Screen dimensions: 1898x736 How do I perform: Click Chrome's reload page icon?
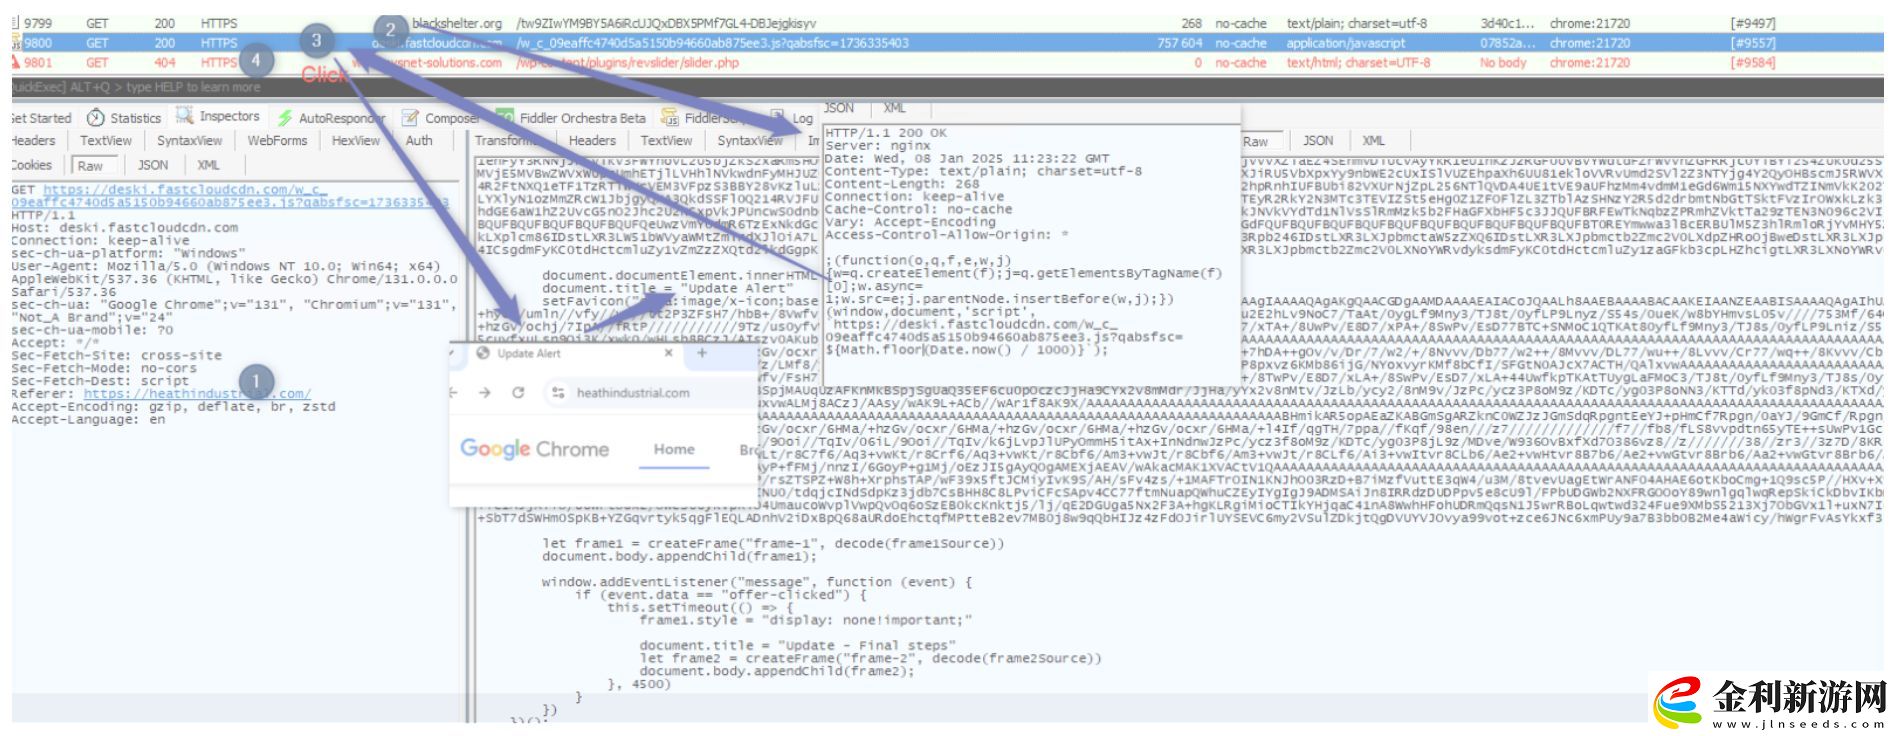(x=518, y=393)
